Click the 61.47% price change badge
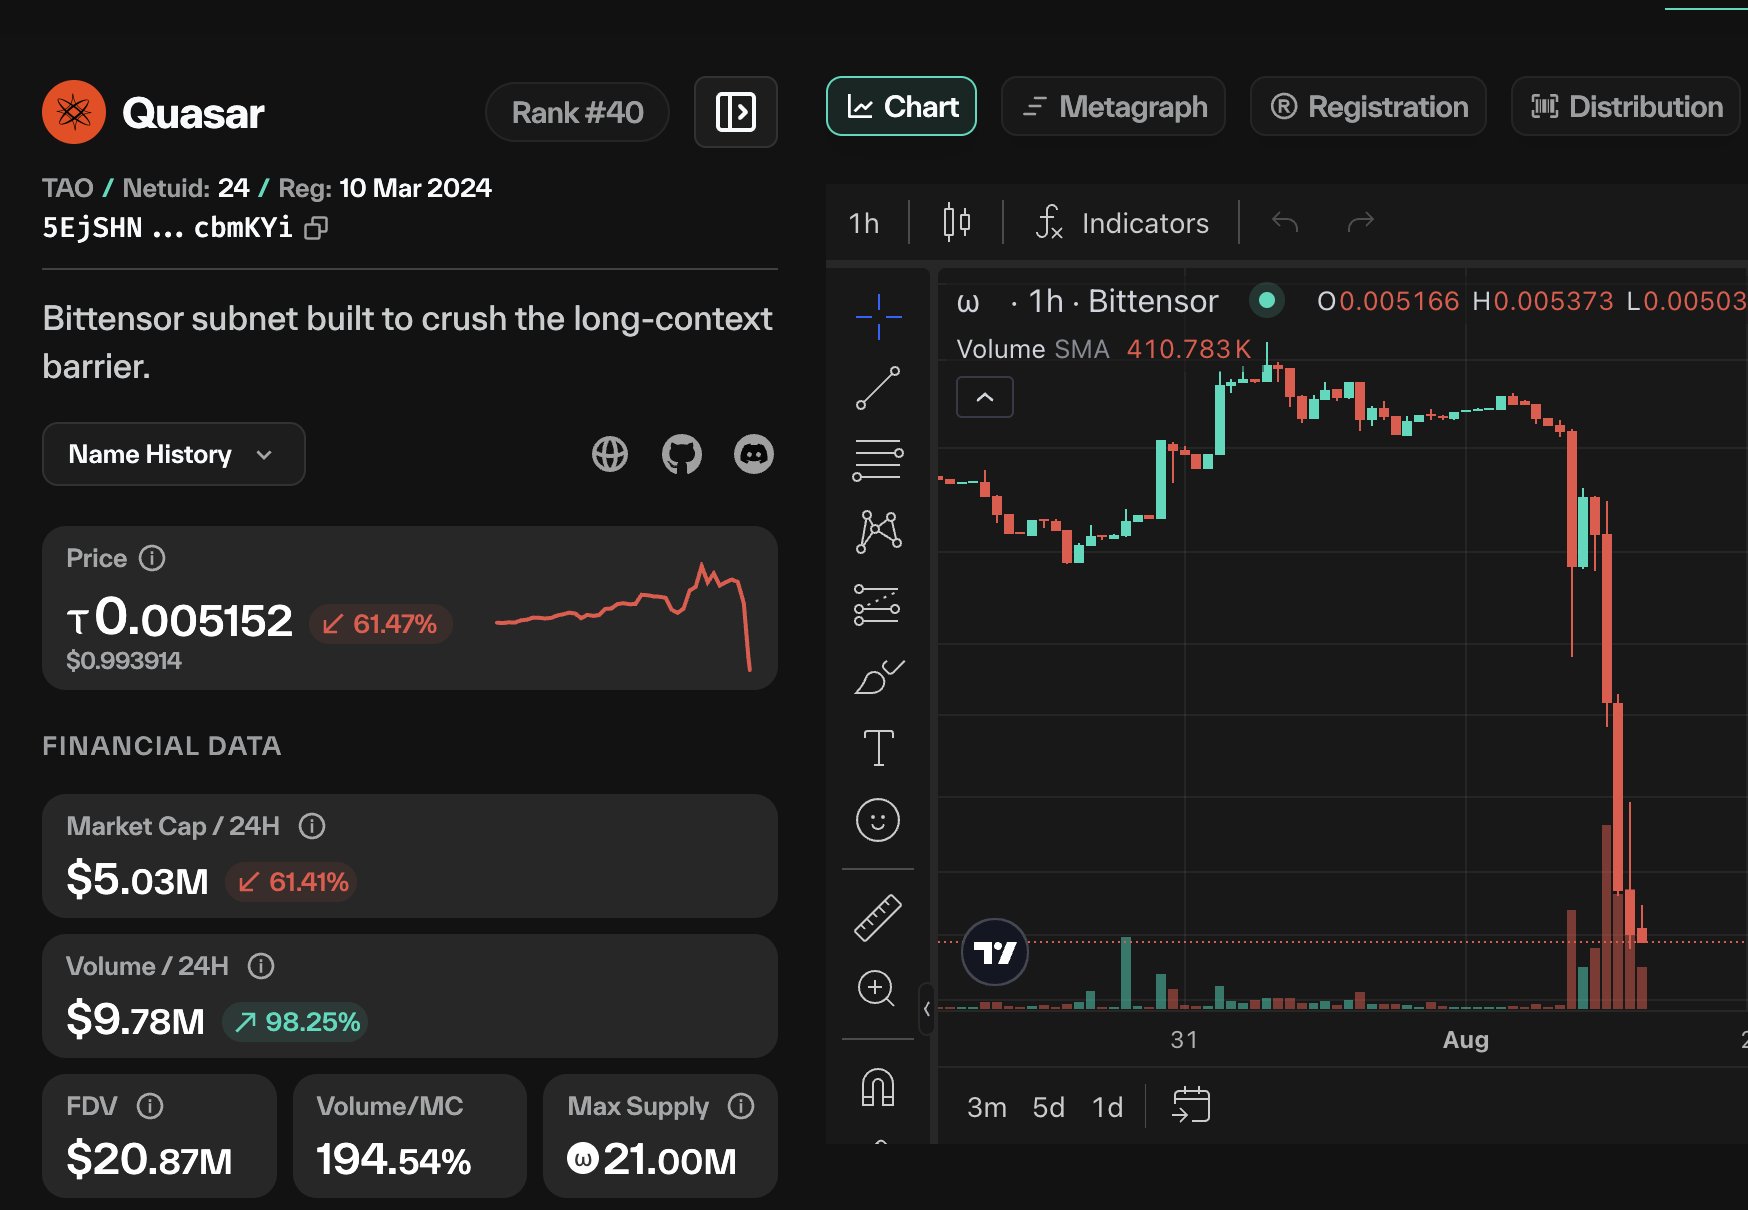The width and height of the screenshot is (1748, 1210). coord(381,624)
